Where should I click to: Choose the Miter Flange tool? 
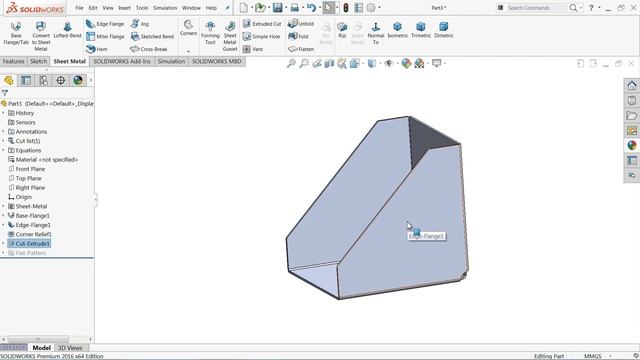(x=105, y=36)
